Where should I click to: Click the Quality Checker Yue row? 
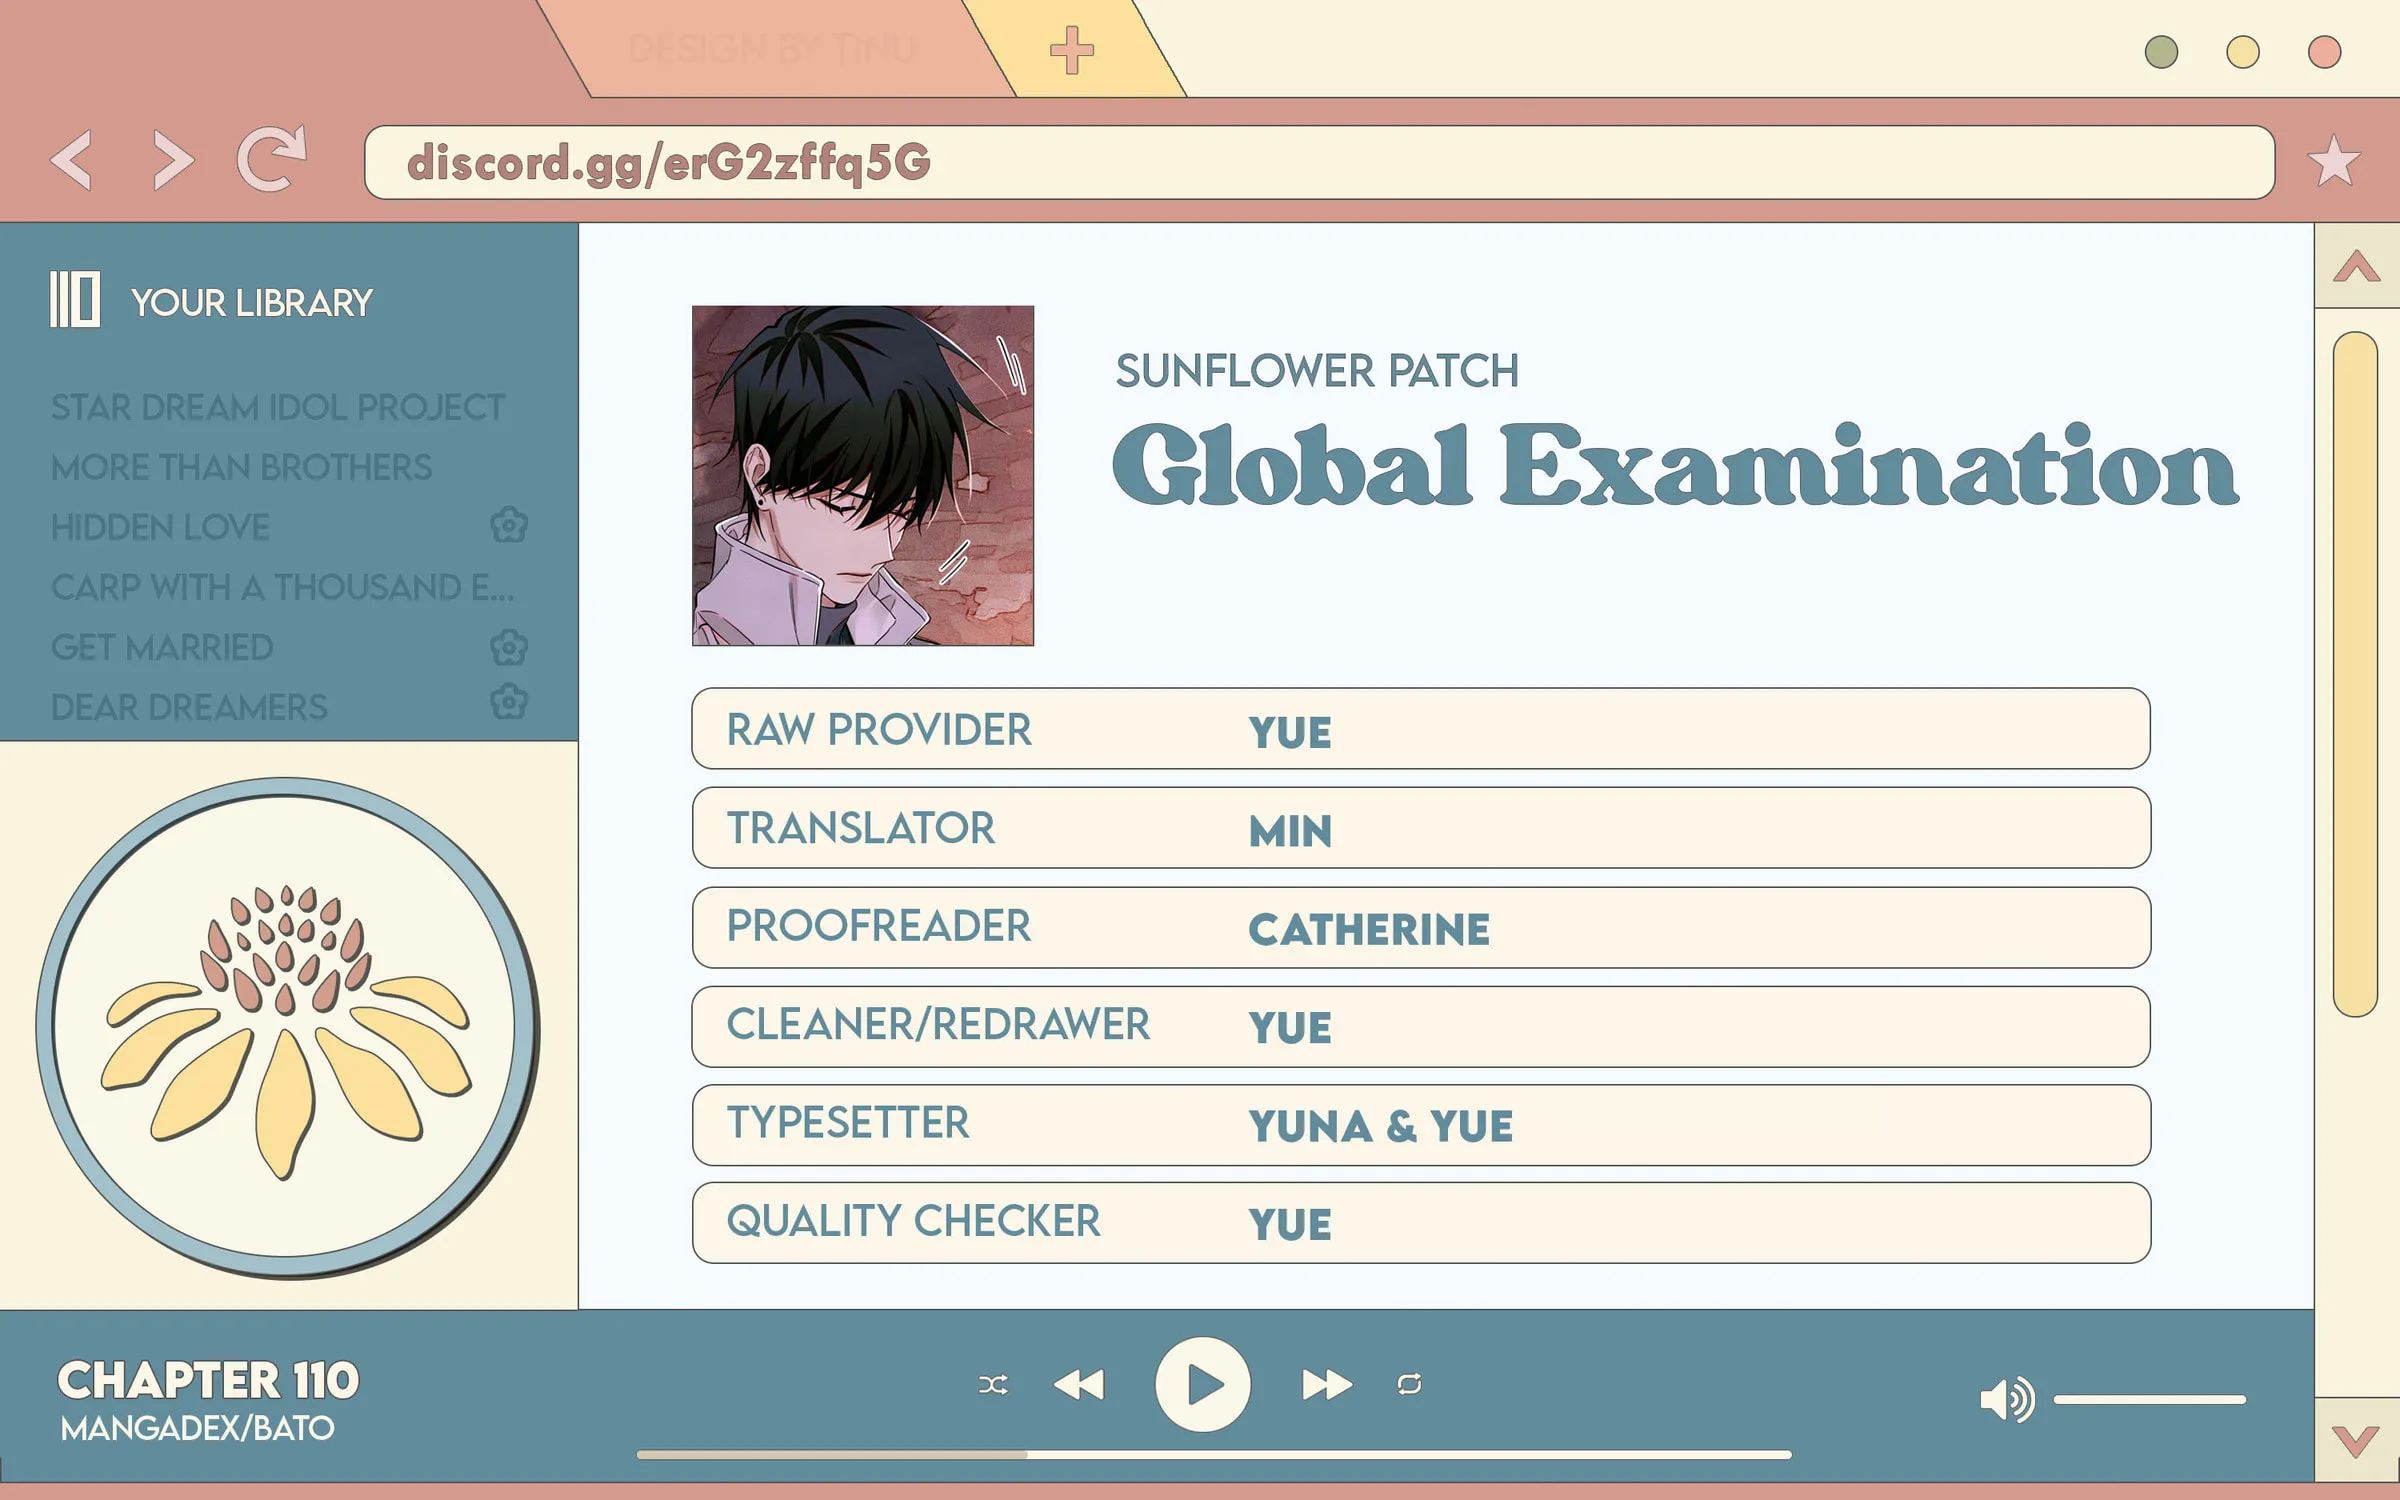pyautogui.click(x=1421, y=1222)
